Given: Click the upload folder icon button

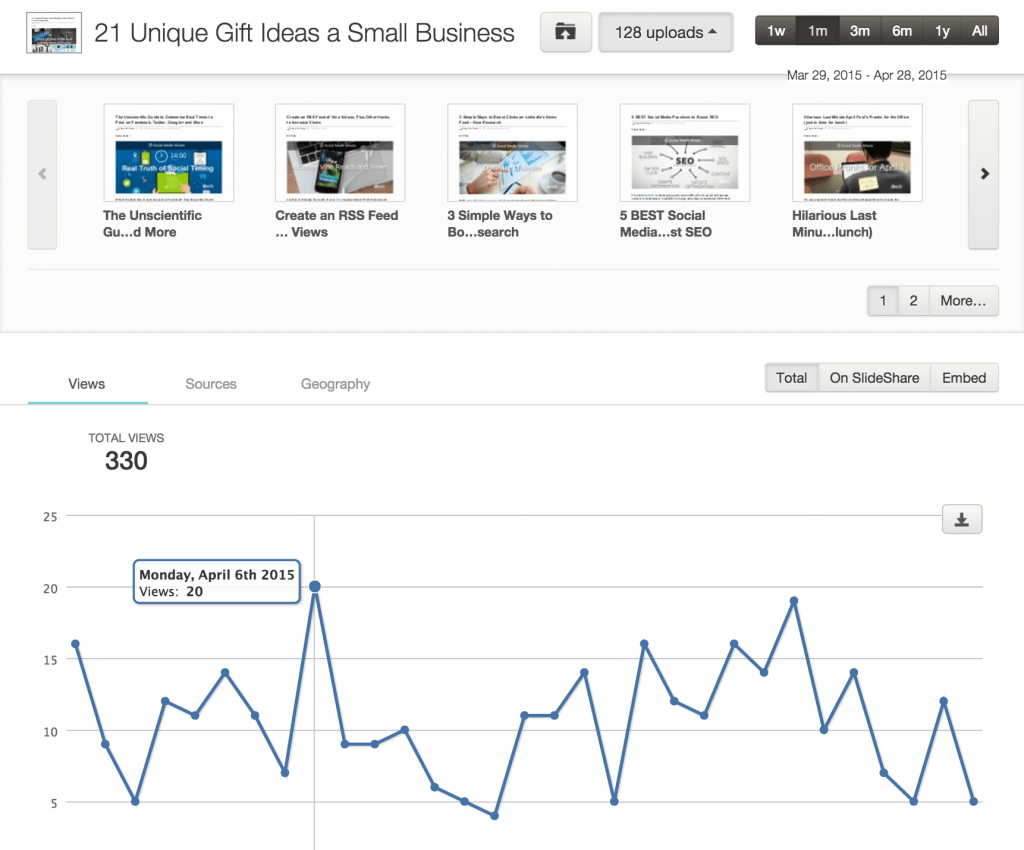Looking at the screenshot, I should pyautogui.click(x=565, y=32).
